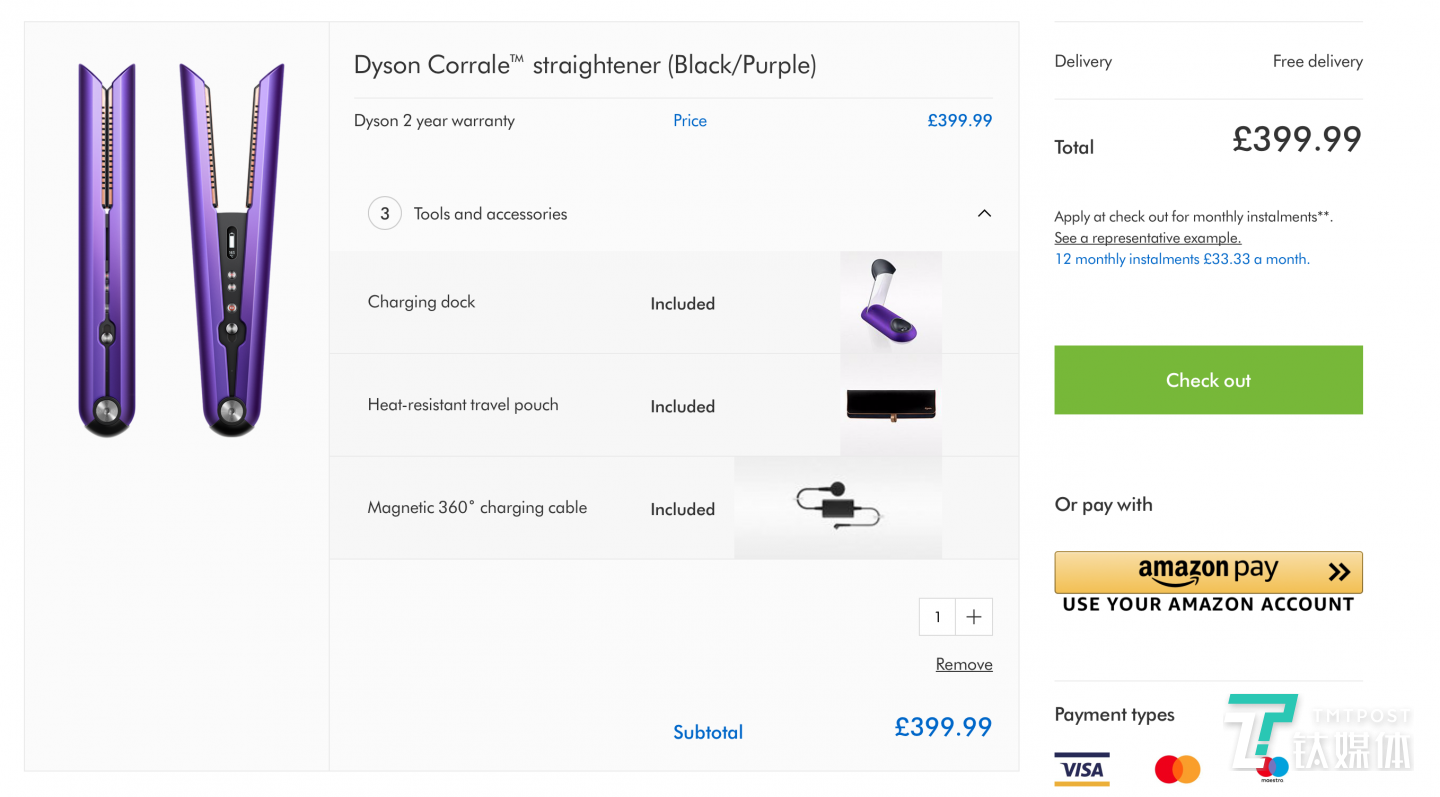Screen dimensions: 1440x797
Task: Click the Dyson Corrale straightener product title
Action: tap(585, 65)
